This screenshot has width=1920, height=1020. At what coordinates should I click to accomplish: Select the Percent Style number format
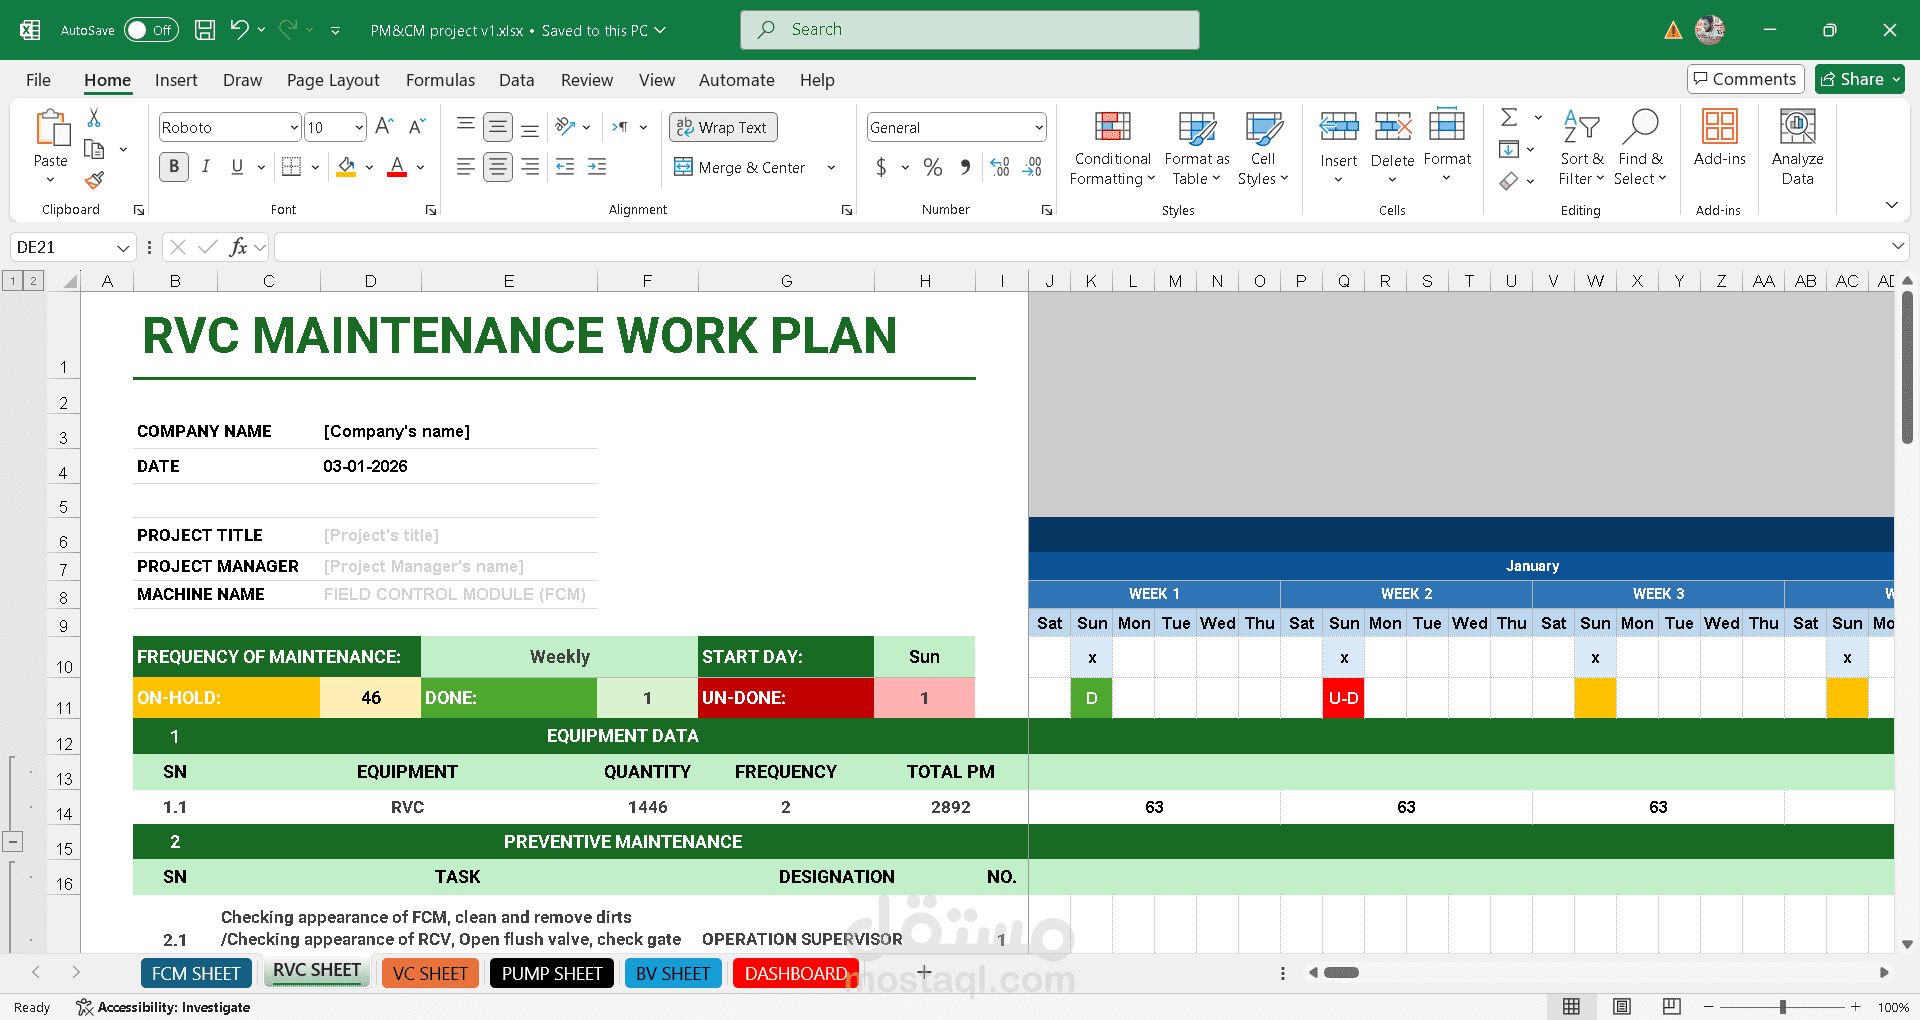932,168
